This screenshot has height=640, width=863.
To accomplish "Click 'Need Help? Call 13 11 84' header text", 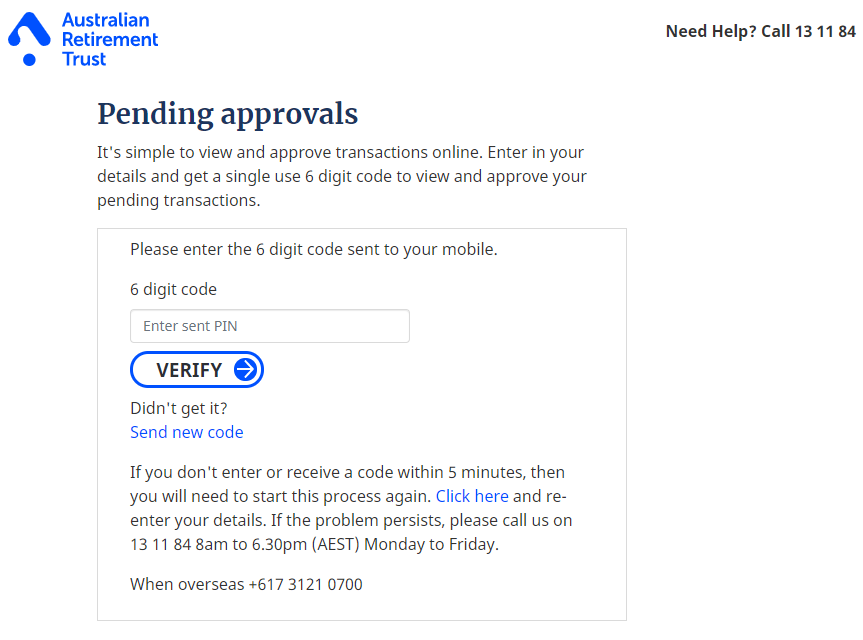I will pos(759,31).
